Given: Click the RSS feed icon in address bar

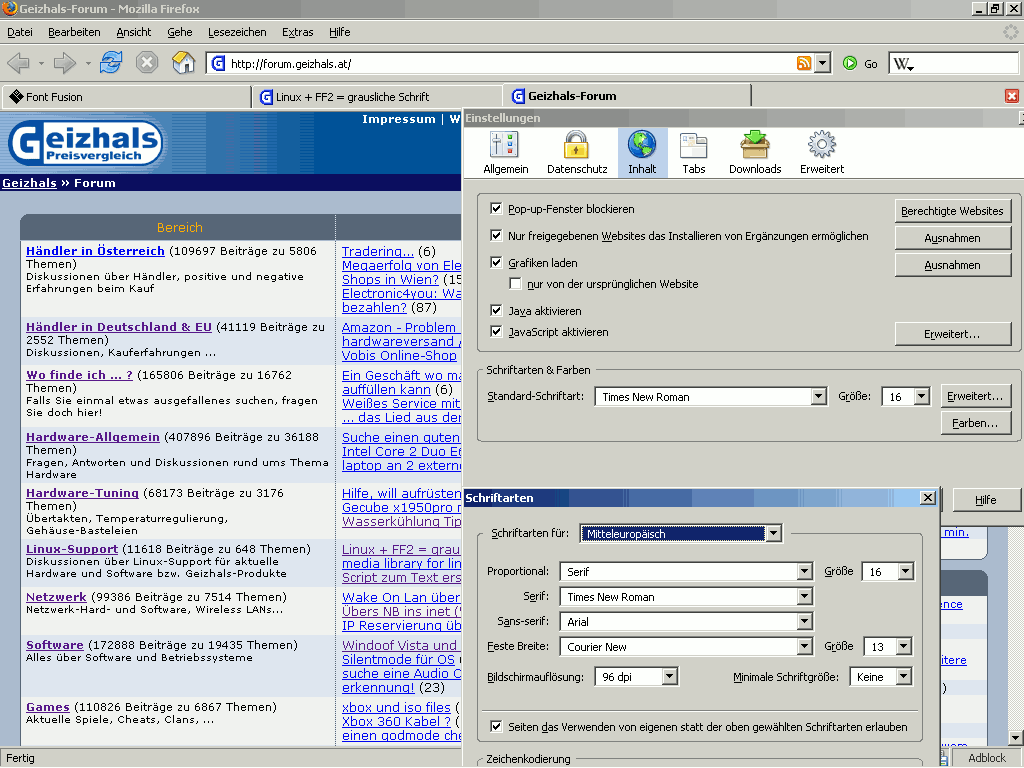Looking at the screenshot, I should coord(804,63).
